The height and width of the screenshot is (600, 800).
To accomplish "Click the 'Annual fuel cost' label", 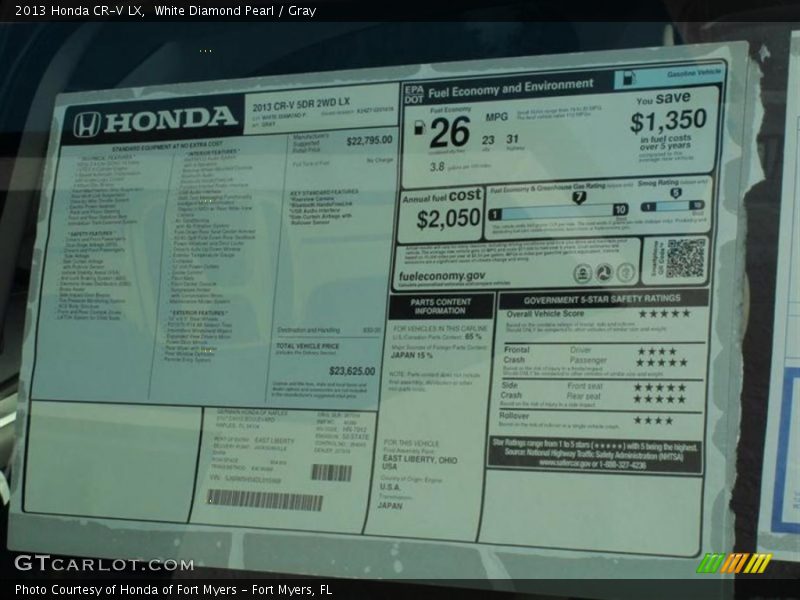I will click(442, 196).
